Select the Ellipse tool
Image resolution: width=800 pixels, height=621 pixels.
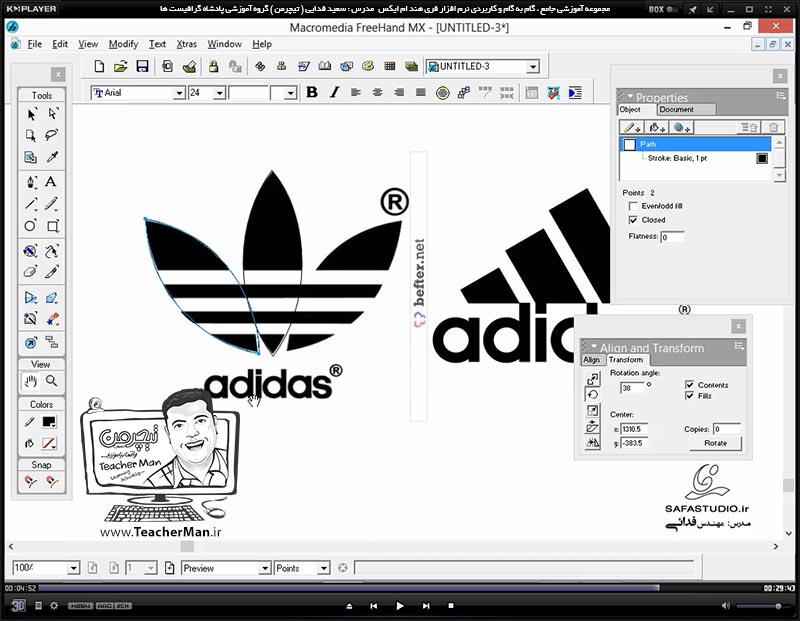pyautogui.click(x=30, y=226)
